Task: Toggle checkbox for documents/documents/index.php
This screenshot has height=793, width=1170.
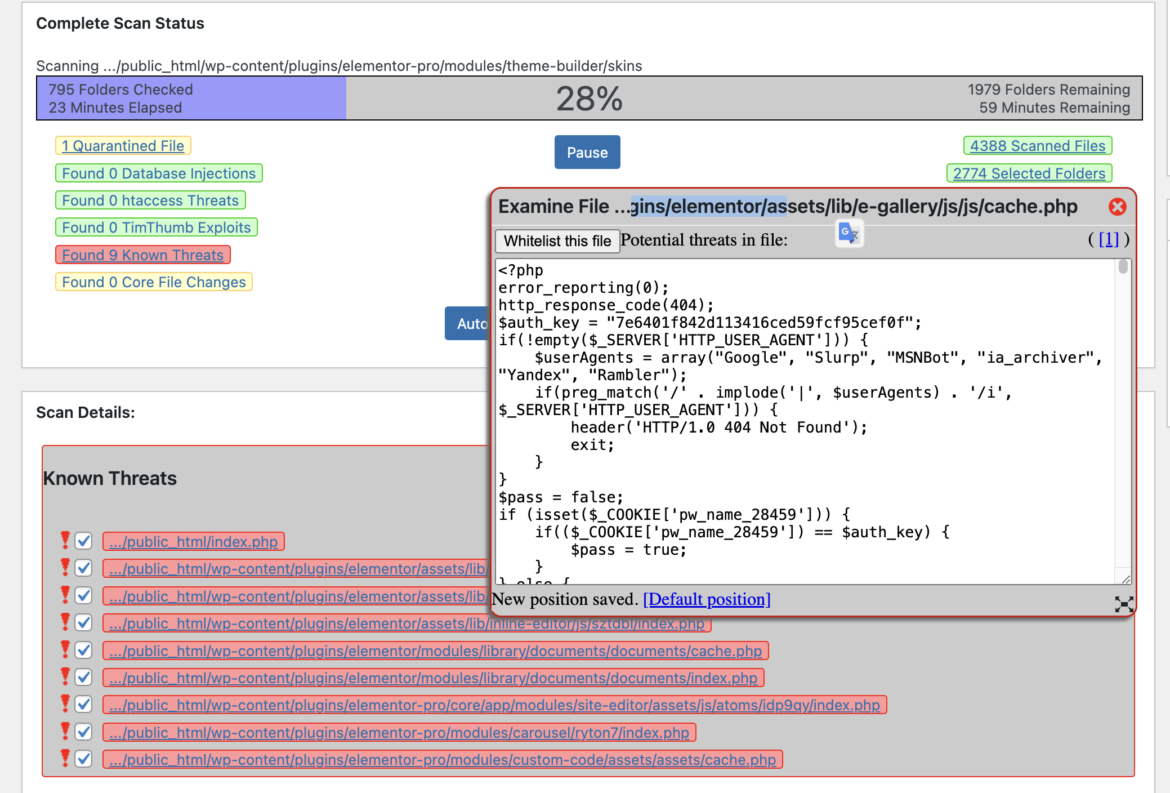Action: [84, 677]
